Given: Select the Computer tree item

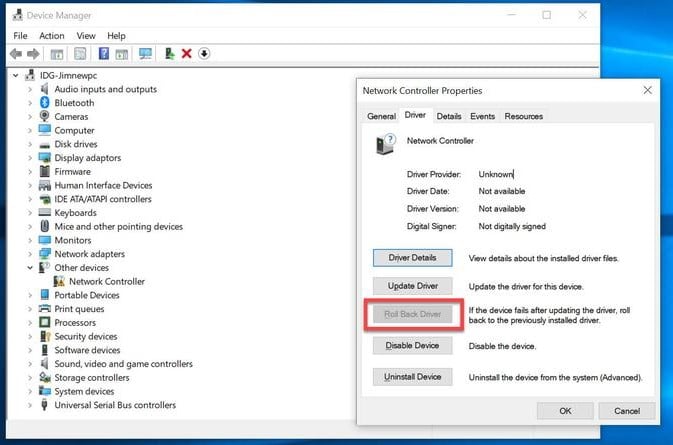Looking at the screenshot, I should [74, 130].
